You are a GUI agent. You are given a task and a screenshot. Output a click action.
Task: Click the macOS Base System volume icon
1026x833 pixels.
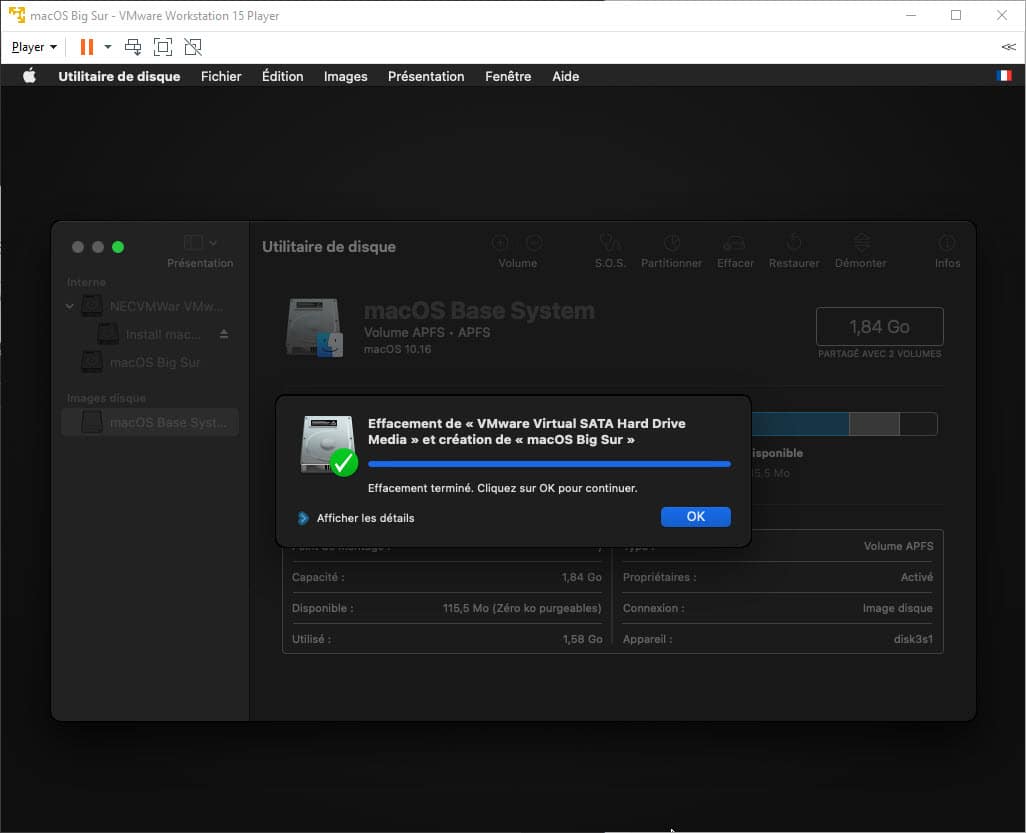pyautogui.click(x=315, y=327)
